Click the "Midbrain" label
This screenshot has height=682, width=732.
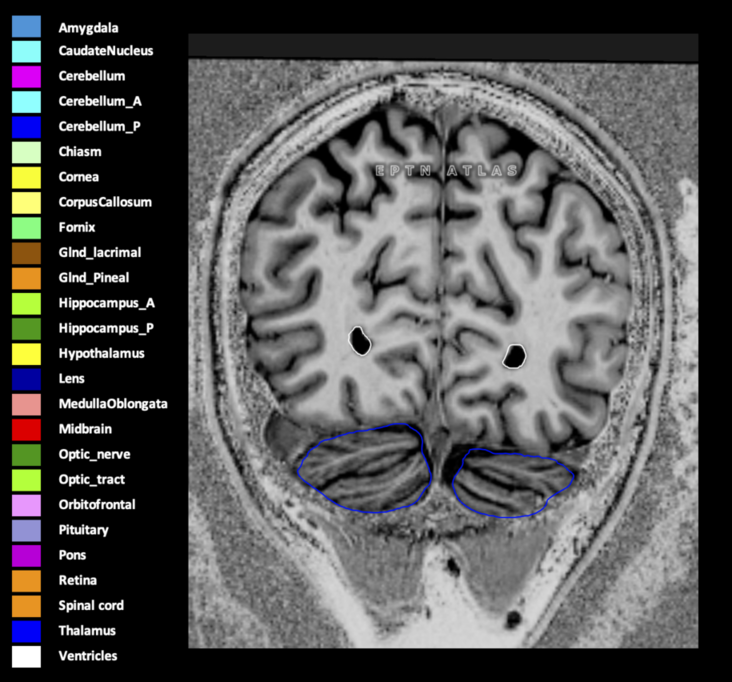(x=85, y=429)
